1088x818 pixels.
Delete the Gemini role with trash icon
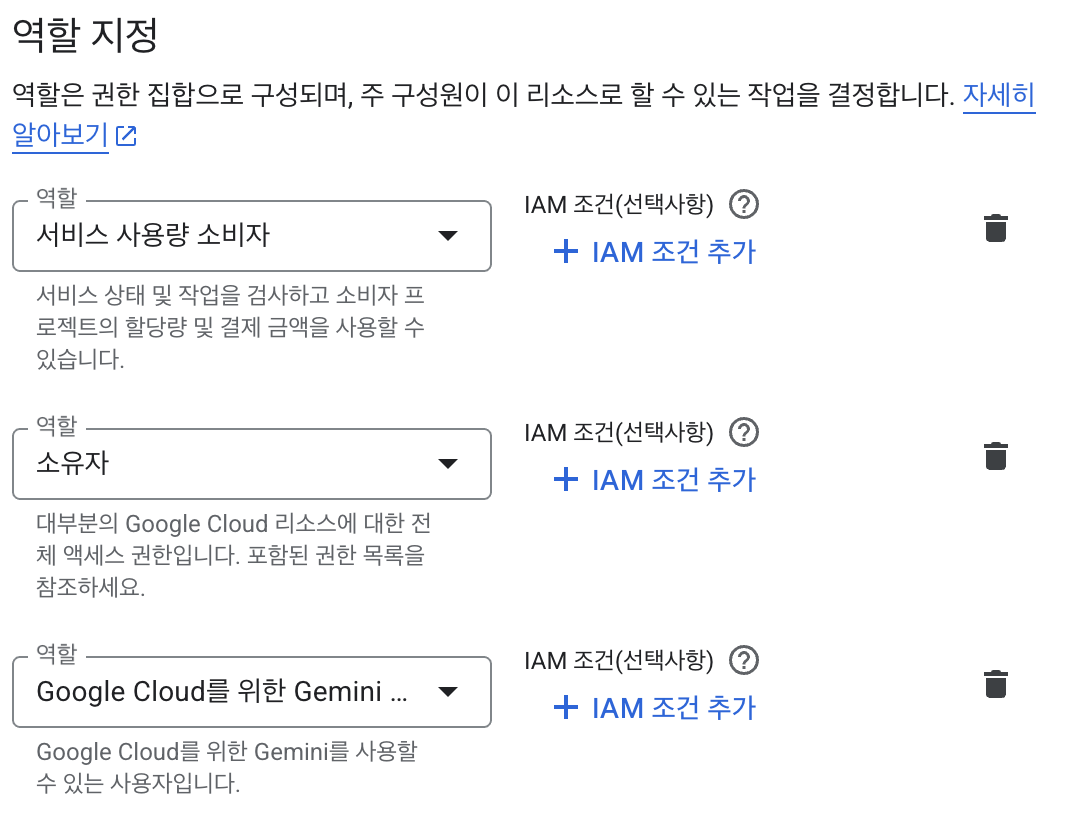[x=995, y=683]
